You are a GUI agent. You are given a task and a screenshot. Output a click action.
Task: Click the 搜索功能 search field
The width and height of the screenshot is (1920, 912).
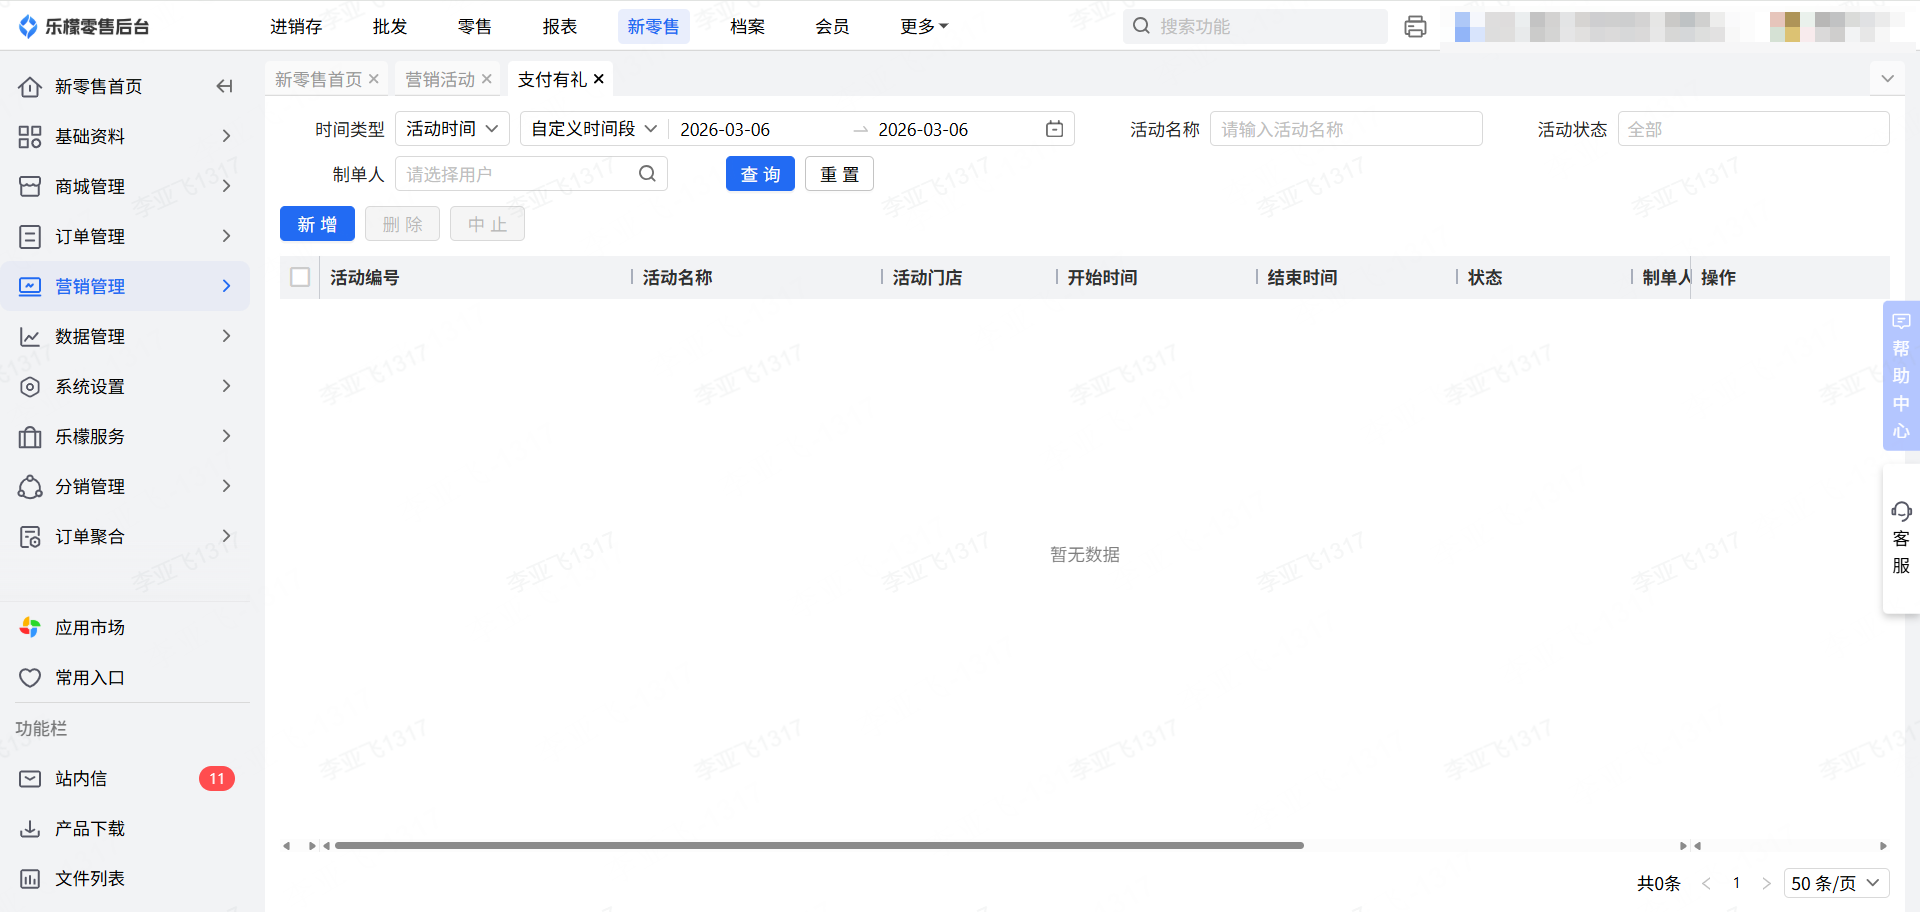point(1255,27)
